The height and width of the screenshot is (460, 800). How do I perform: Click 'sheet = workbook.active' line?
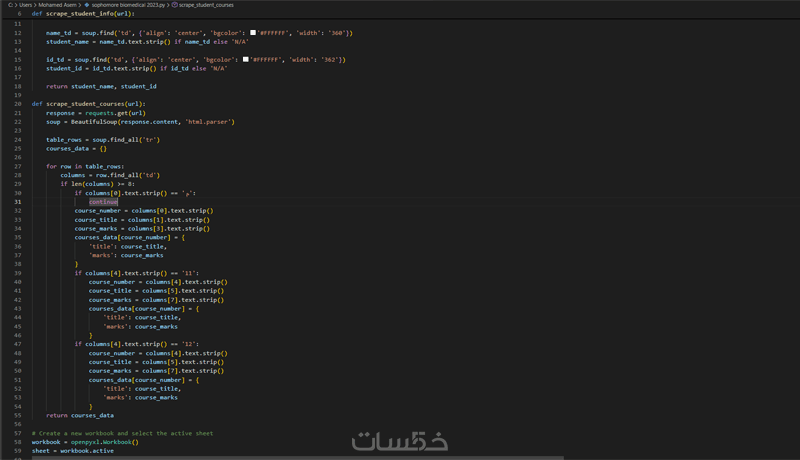point(72,451)
